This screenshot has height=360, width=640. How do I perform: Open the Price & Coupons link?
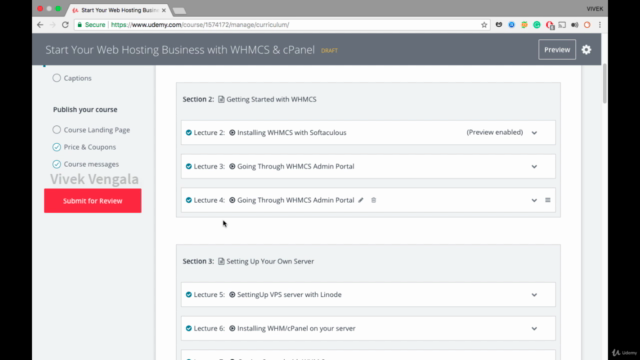pos(90,147)
